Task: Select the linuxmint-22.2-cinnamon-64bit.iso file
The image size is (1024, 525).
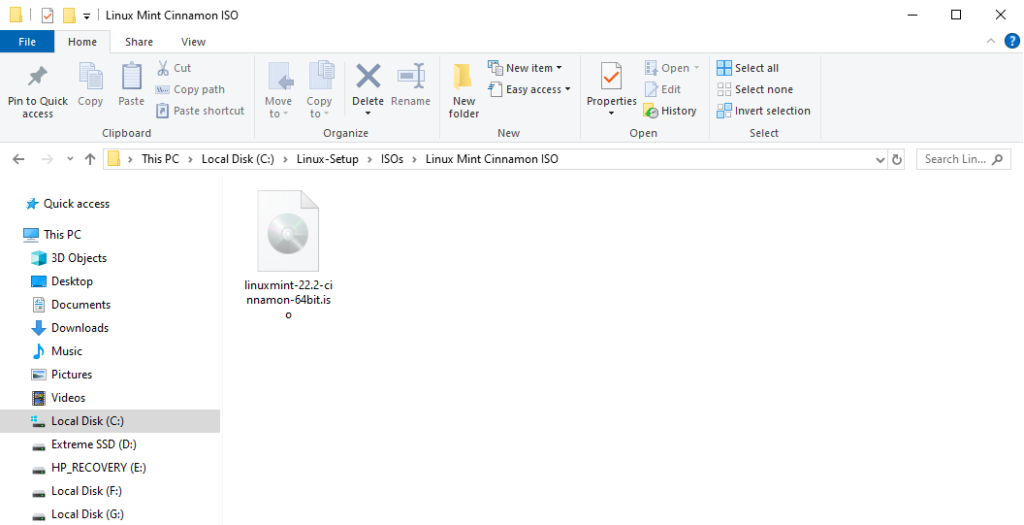Action: click(288, 250)
